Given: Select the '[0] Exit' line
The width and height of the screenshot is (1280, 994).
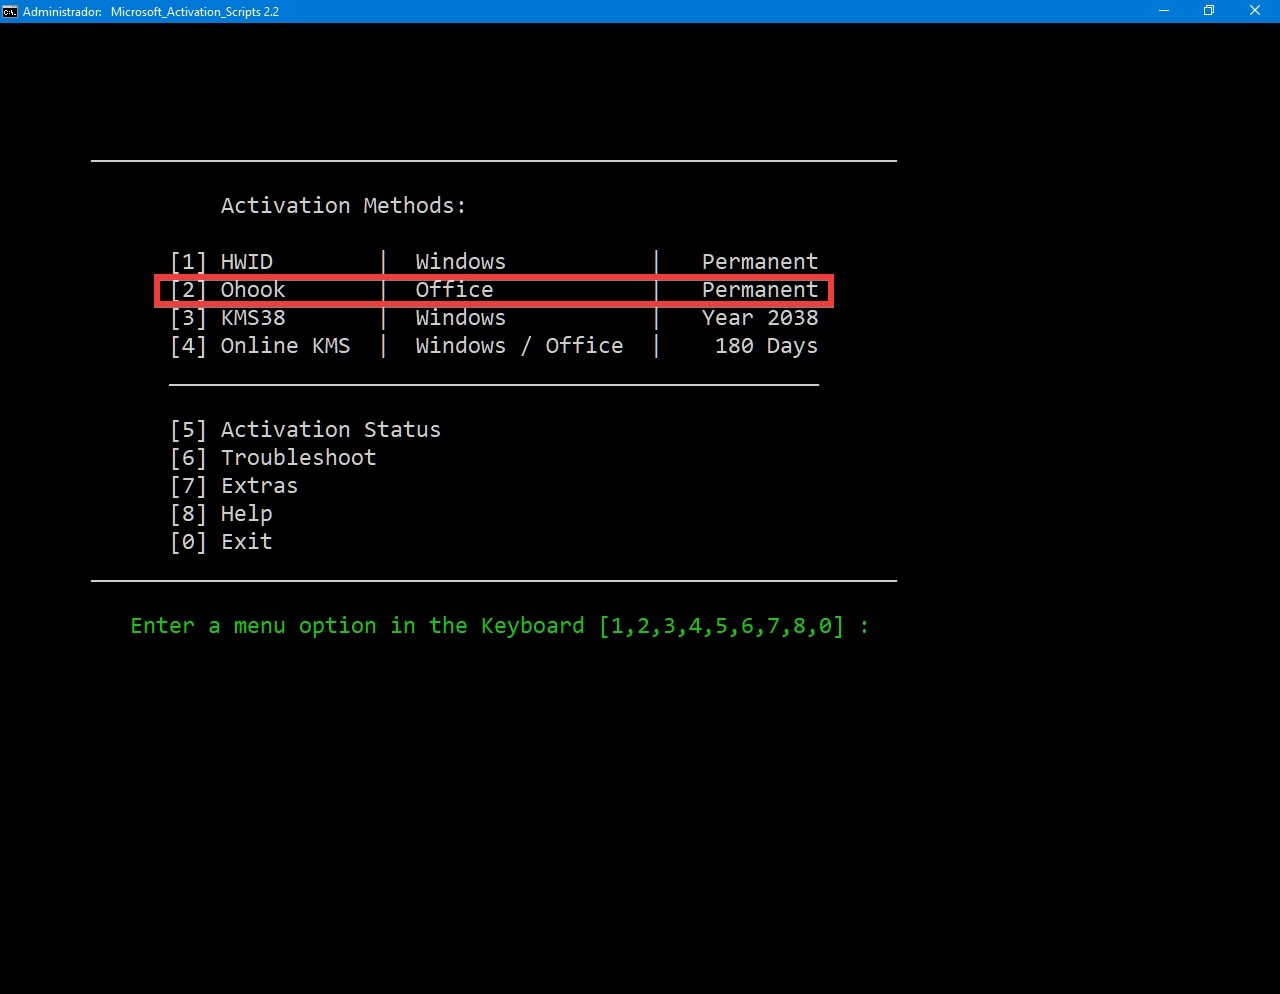Looking at the screenshot, I should pos(221,542).
